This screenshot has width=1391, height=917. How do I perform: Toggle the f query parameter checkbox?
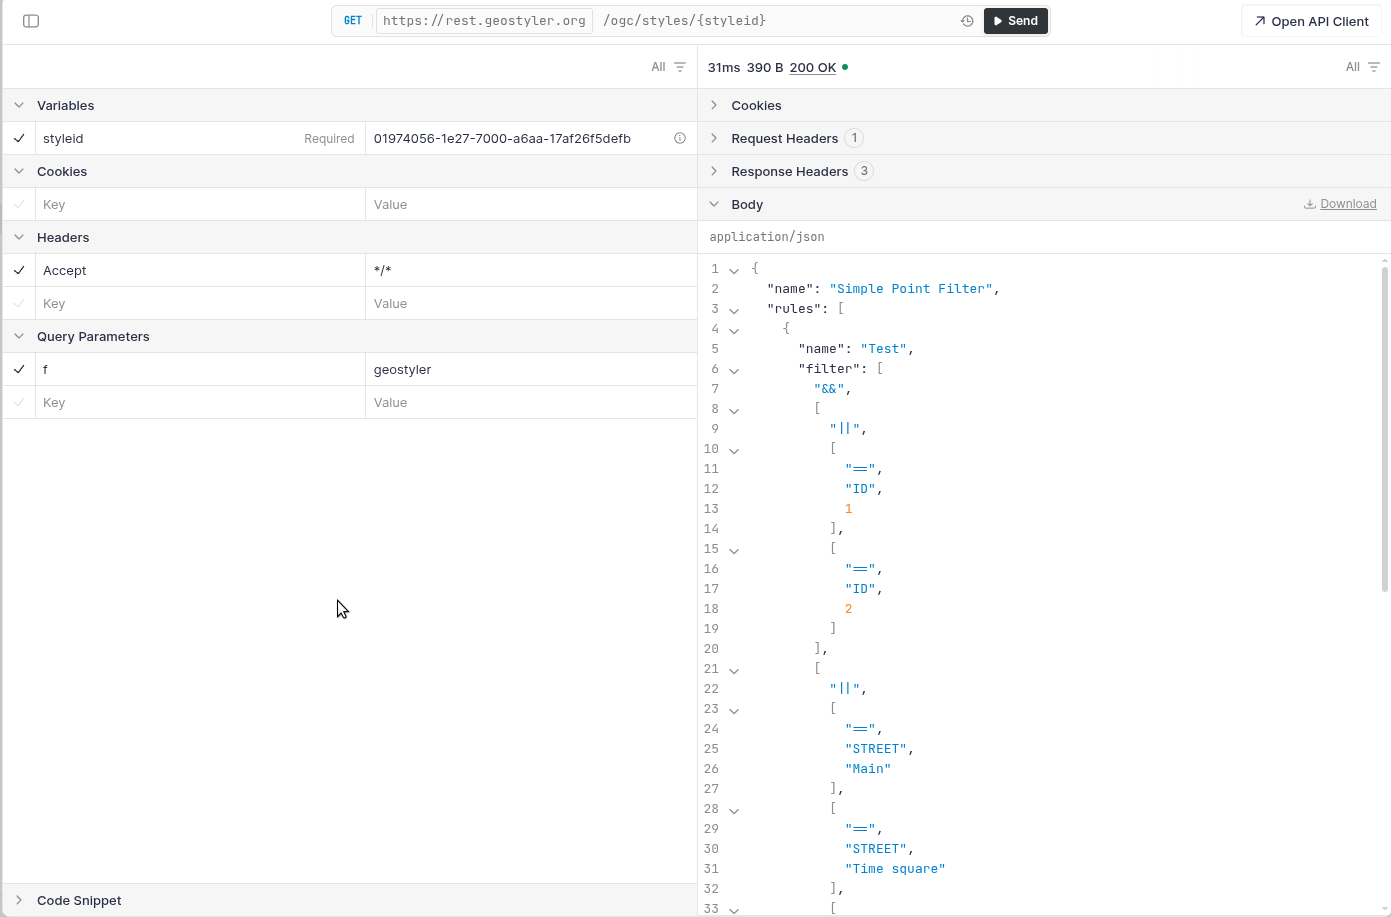point(19,369)
